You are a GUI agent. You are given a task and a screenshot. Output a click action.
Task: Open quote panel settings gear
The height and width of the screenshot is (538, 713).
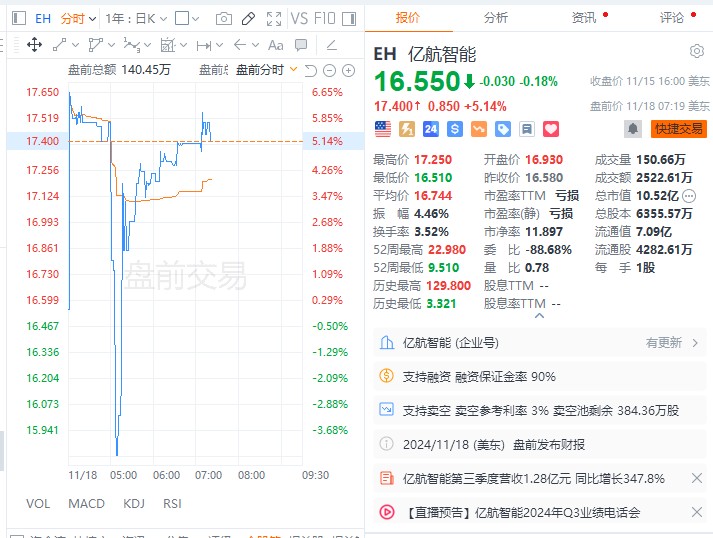697,51
